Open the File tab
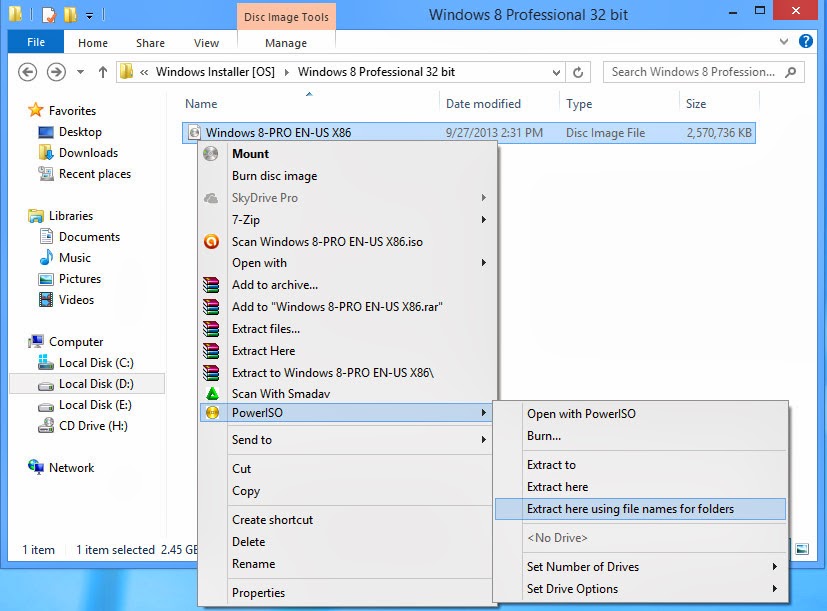The width and height of the screenshot is (827, 611). click(x=36, y=42)
